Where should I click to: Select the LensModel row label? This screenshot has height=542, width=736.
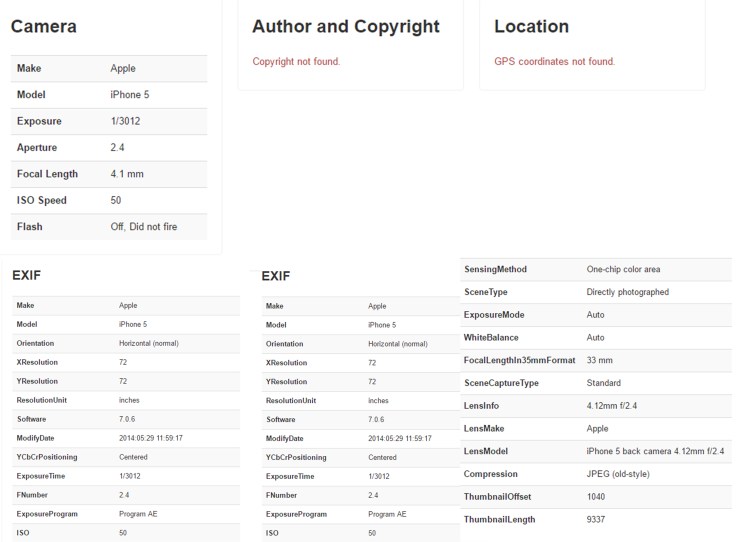(487, 451)
